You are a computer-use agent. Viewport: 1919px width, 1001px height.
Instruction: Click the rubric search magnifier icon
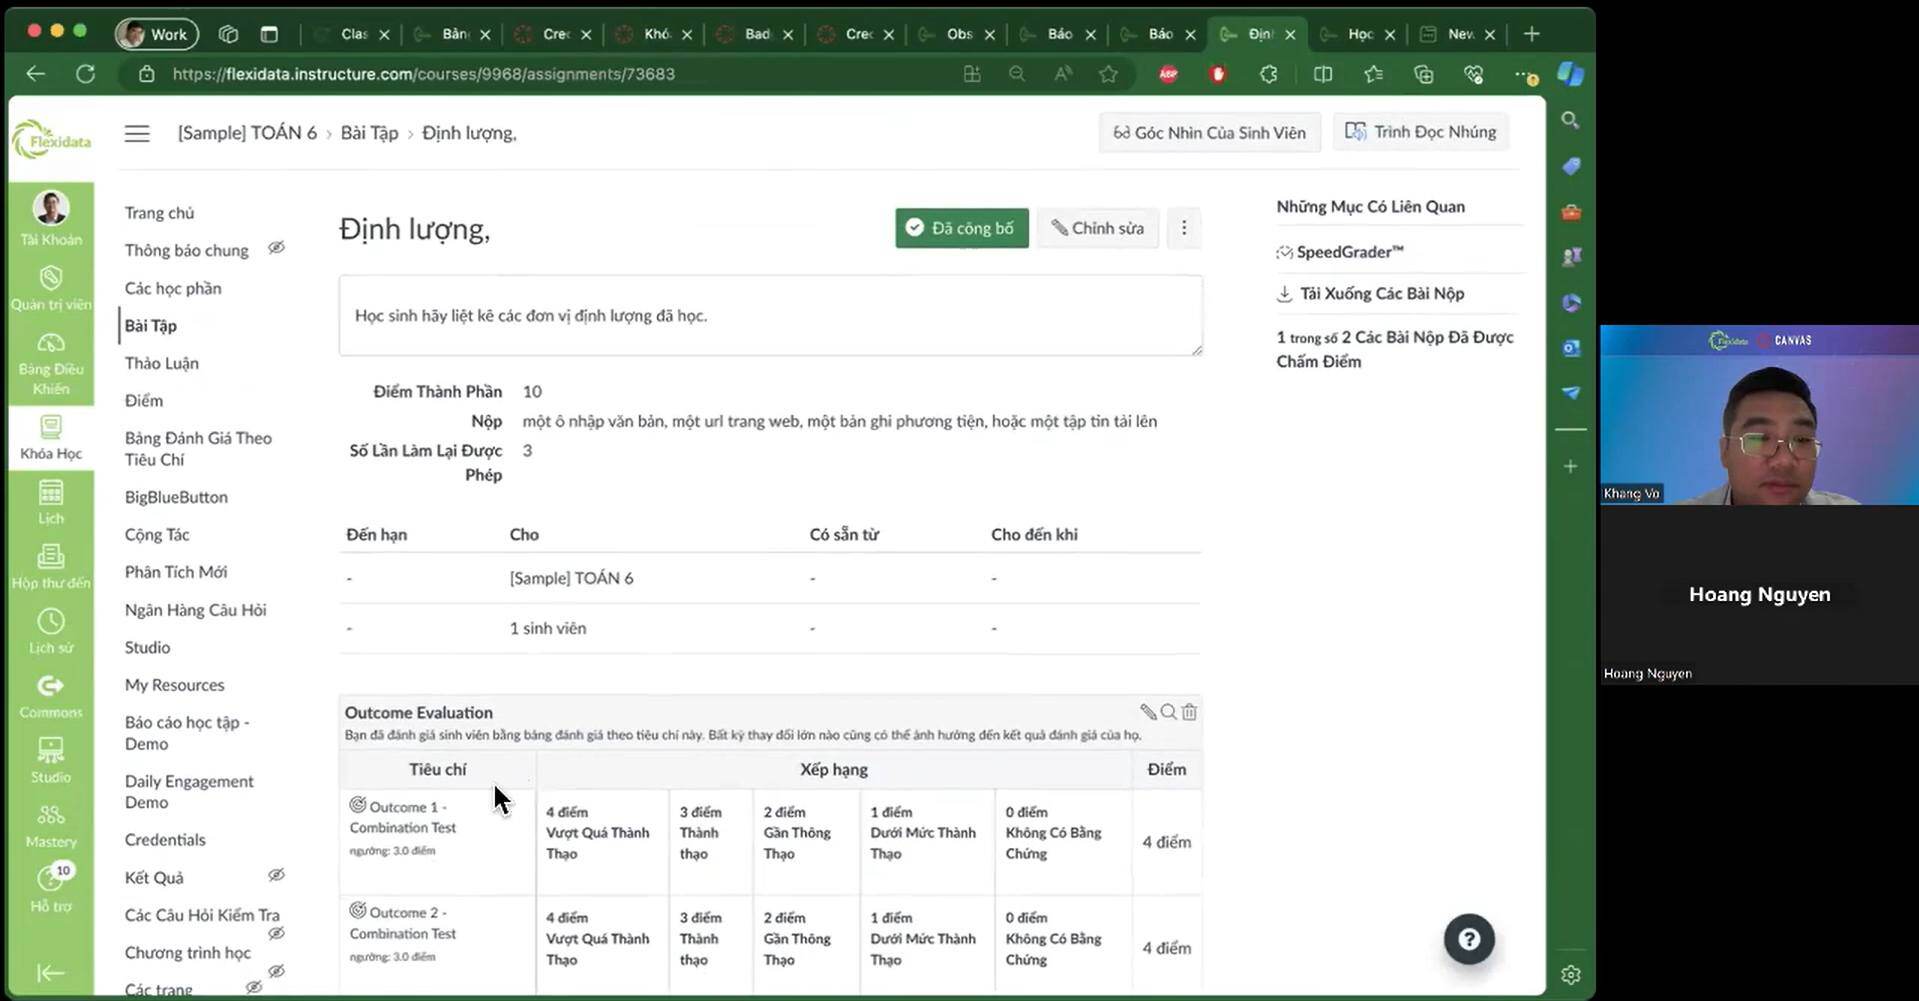point(1168,712)
